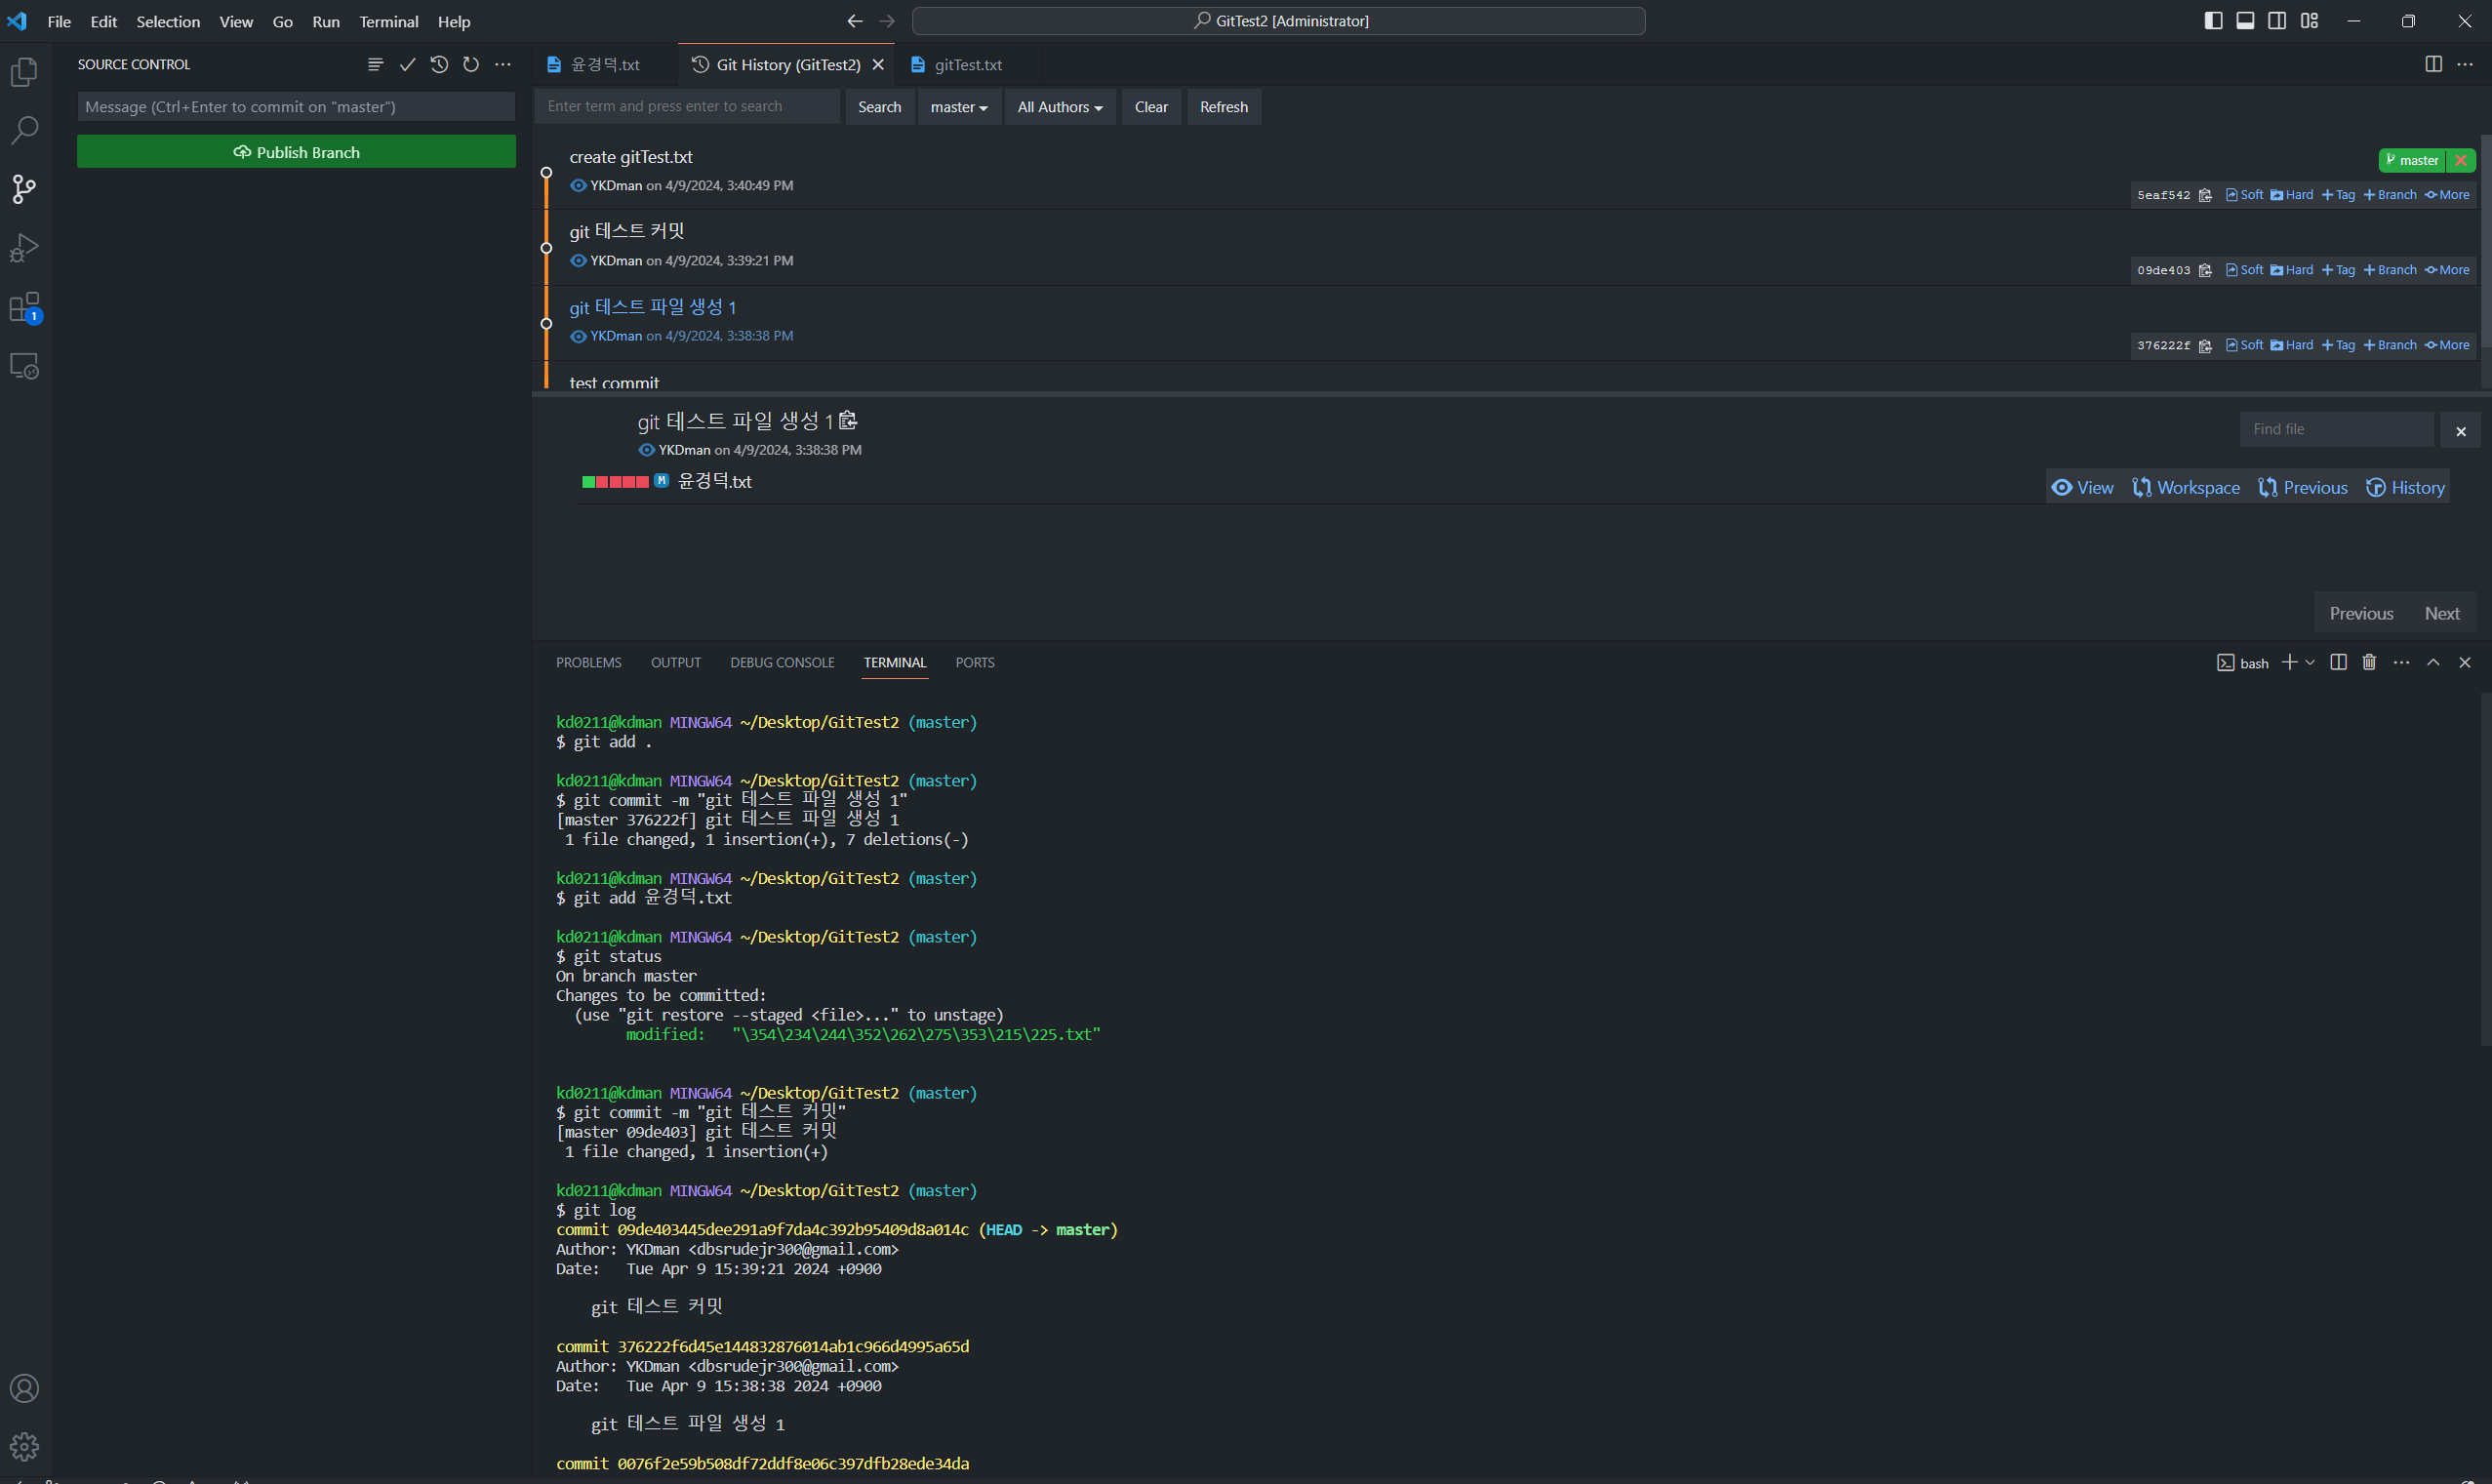Delete the terminal with trash icon
2492x1484 pixels.
coord(2369,662)
